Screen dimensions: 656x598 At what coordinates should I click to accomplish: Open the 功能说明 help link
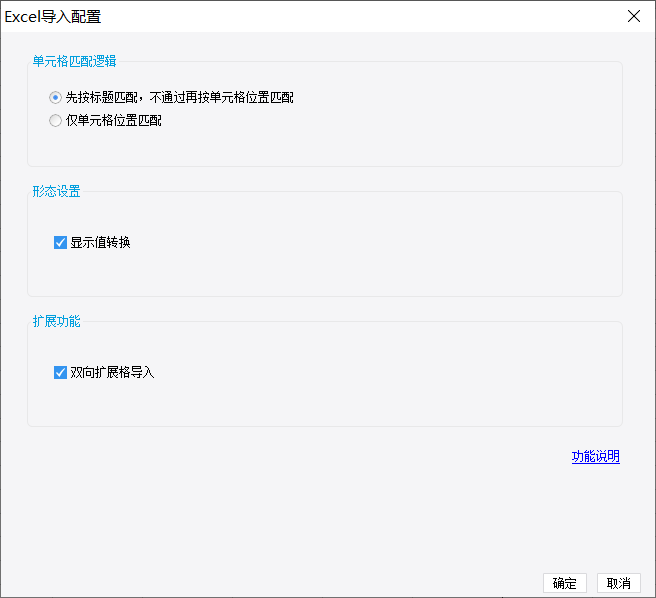tap(595, 457)
